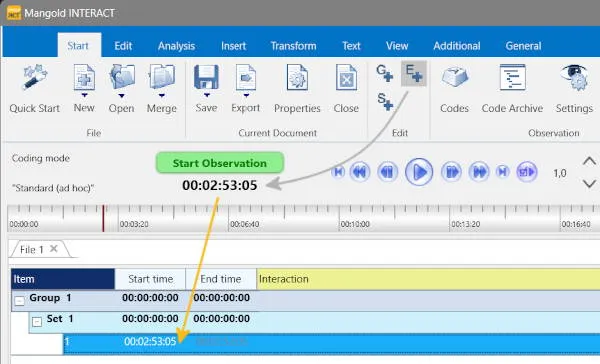Viewport: 600px width, 364px height.
Task: Jump to the video beginning
Action: [x=338, y=172]
